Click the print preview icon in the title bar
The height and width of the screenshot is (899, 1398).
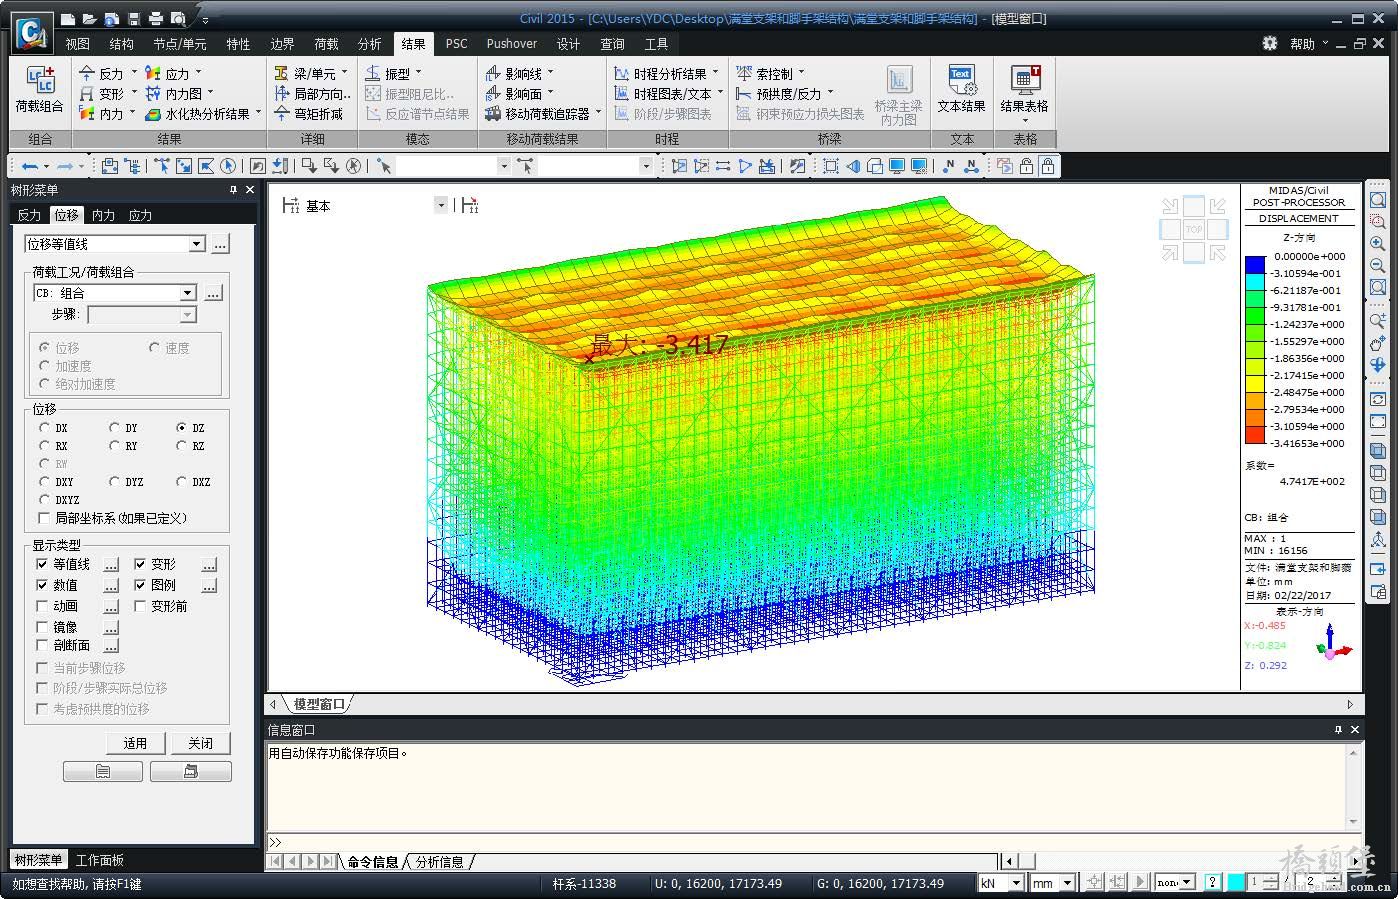point(178,19)
